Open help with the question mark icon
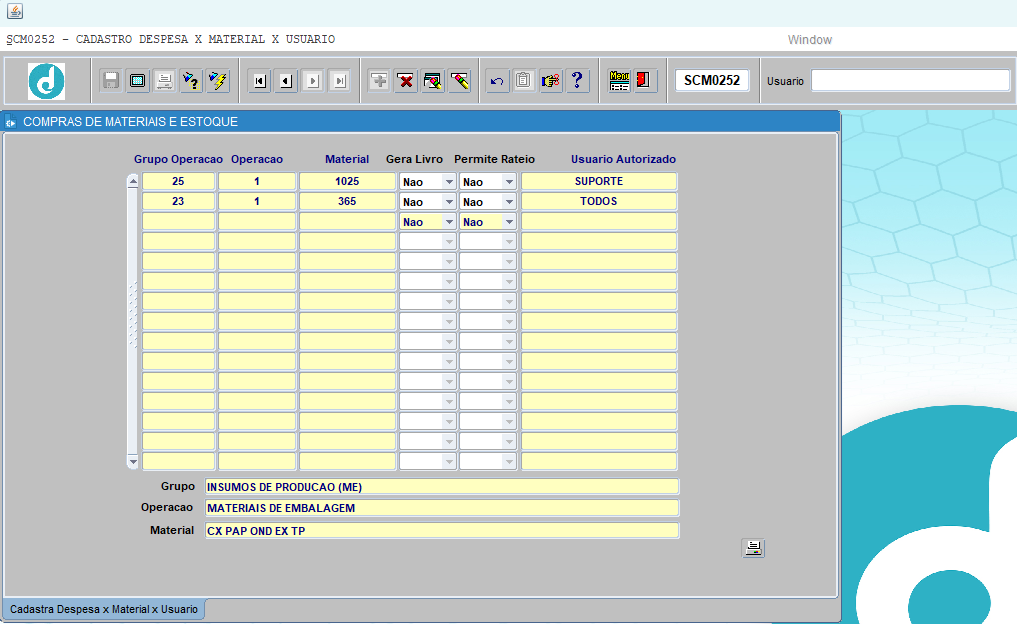The width and height of the screenshot is (1017, 624). tap(577, 81)
